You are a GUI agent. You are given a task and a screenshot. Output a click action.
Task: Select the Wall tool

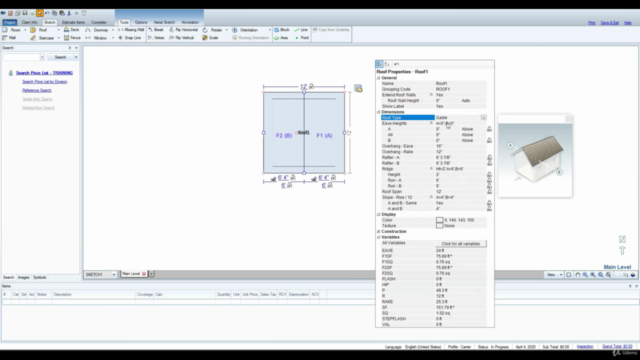coord(9,38)
